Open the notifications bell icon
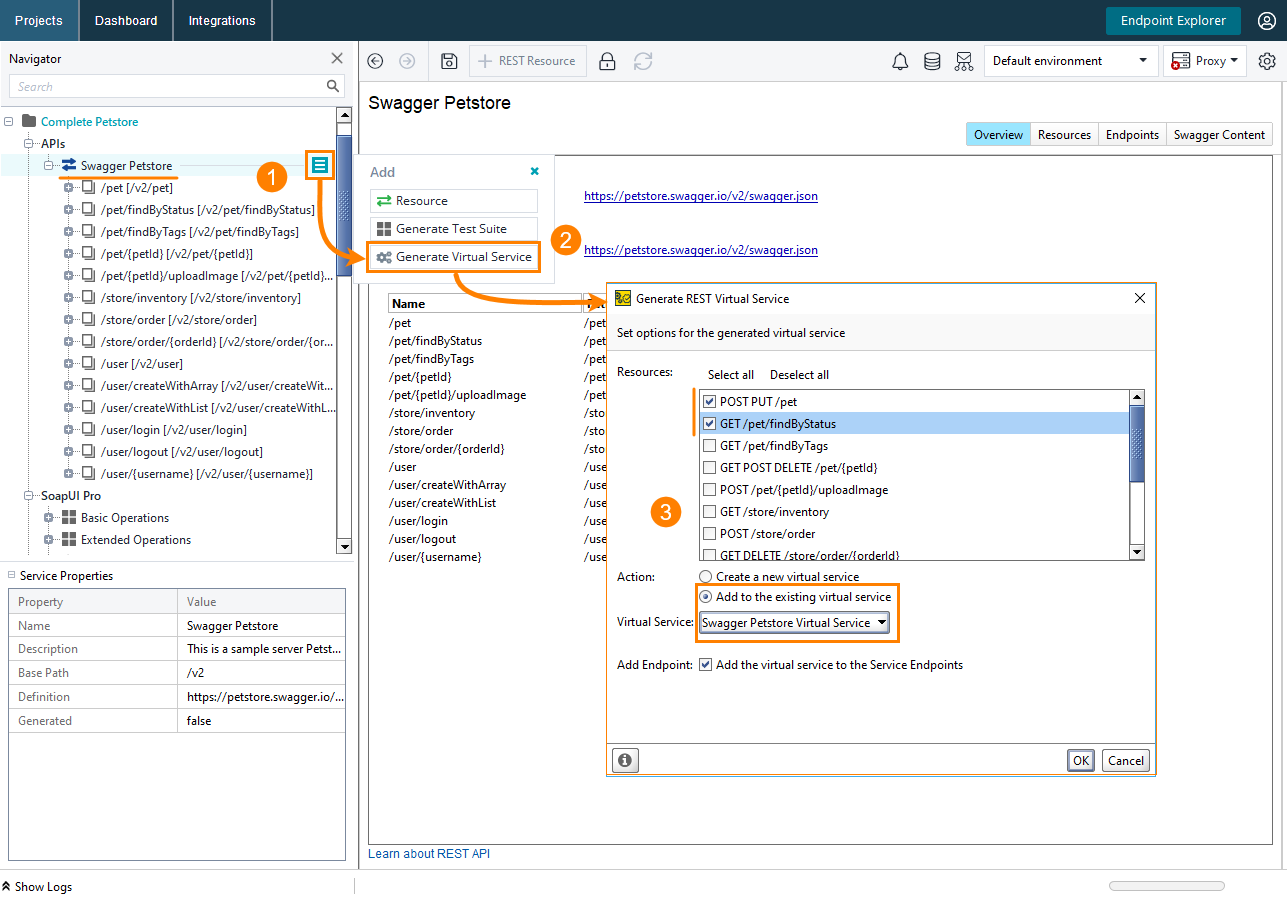The height and width of the screenshot is (897, 1287). click(x=900, y=61)
